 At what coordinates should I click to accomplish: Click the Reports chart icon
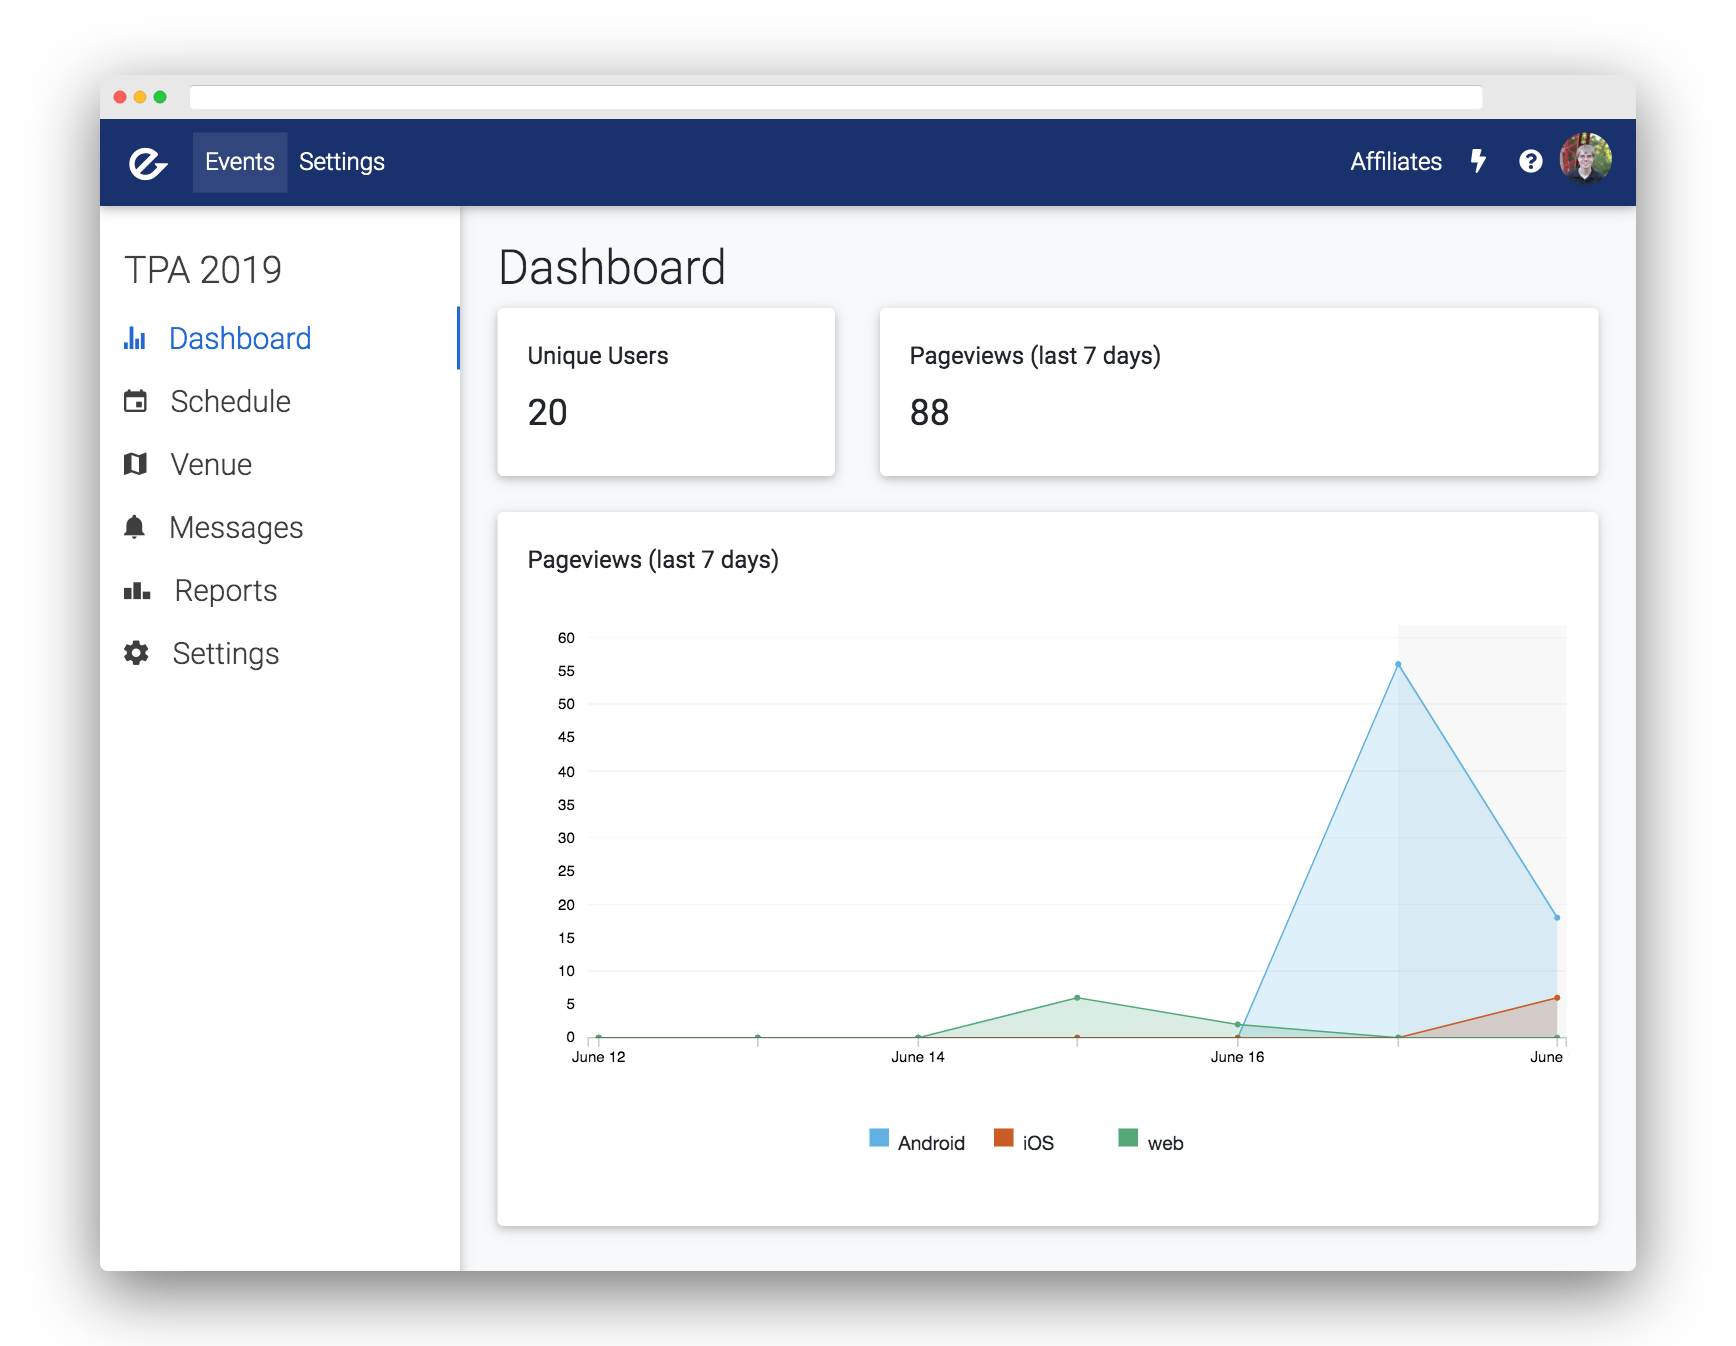137,591
